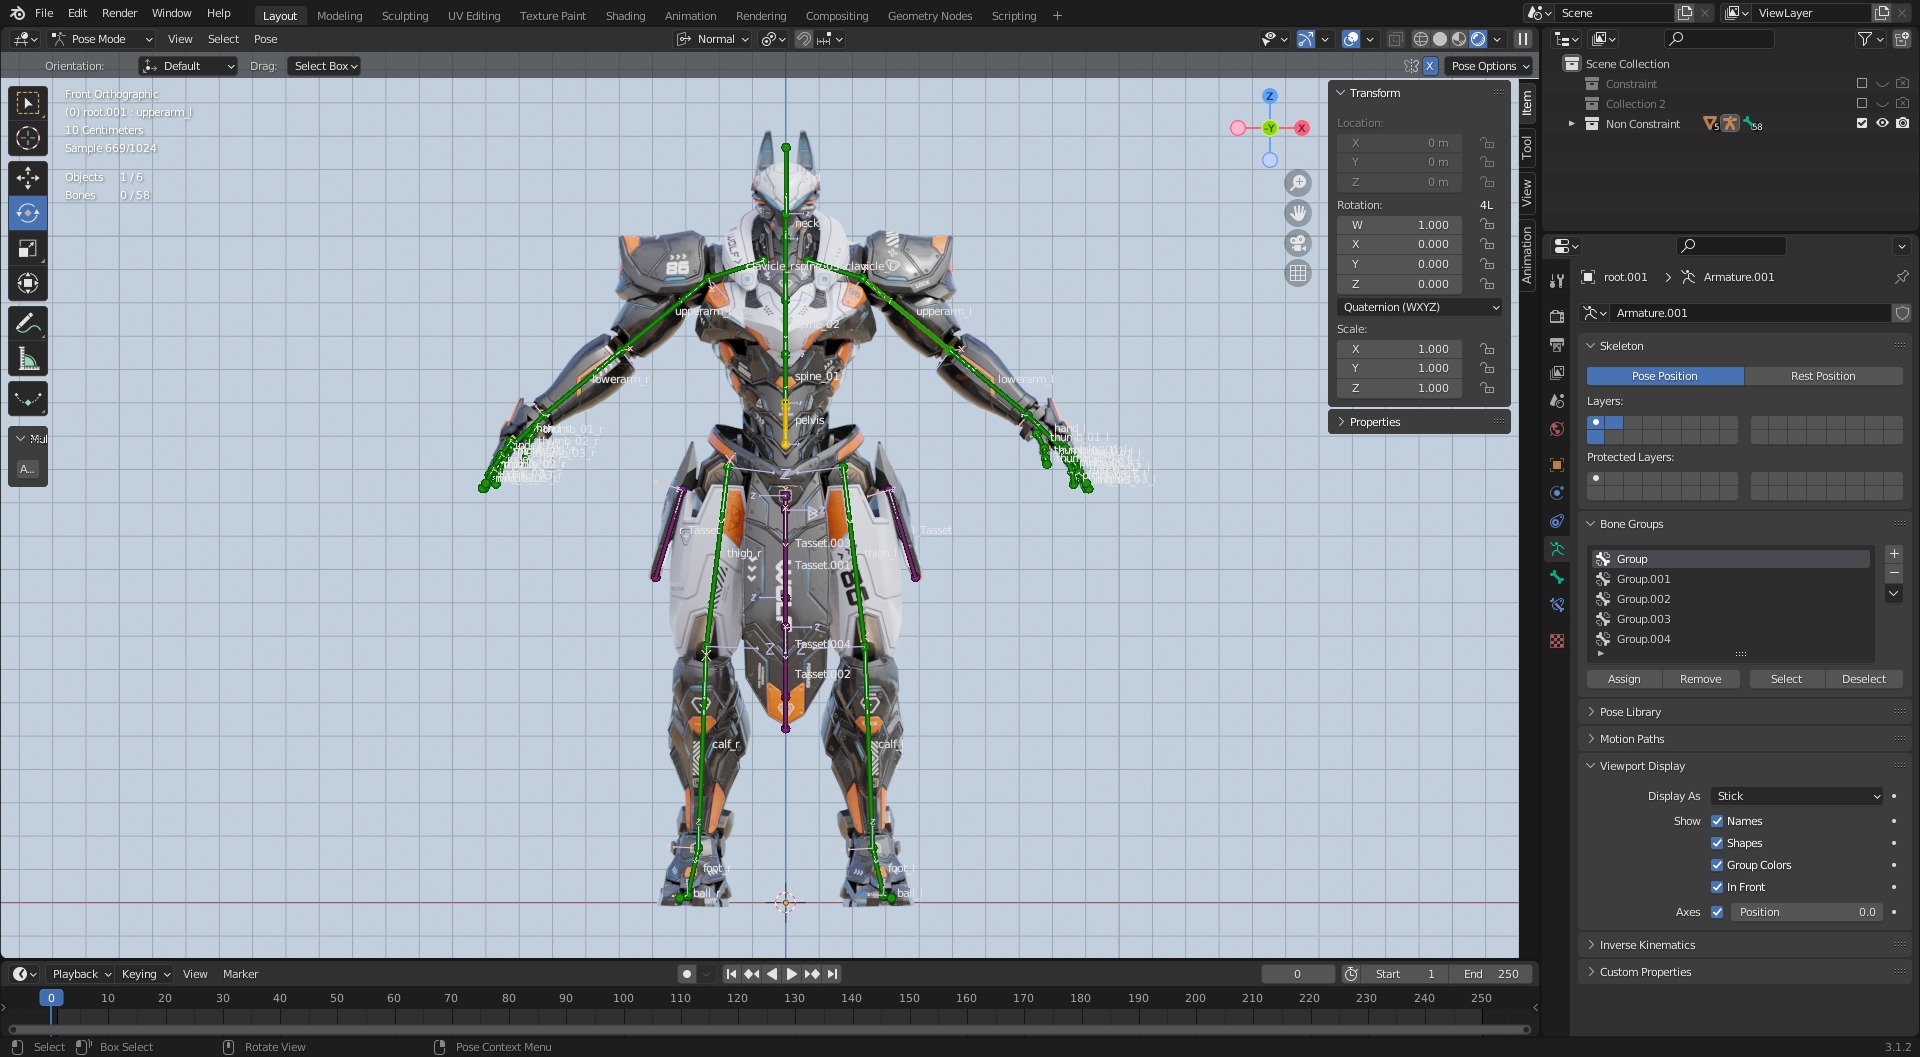Open Drag Select Box dropdown
The height and width of the screenshot is (1057, 1920).
pos(325,66)
